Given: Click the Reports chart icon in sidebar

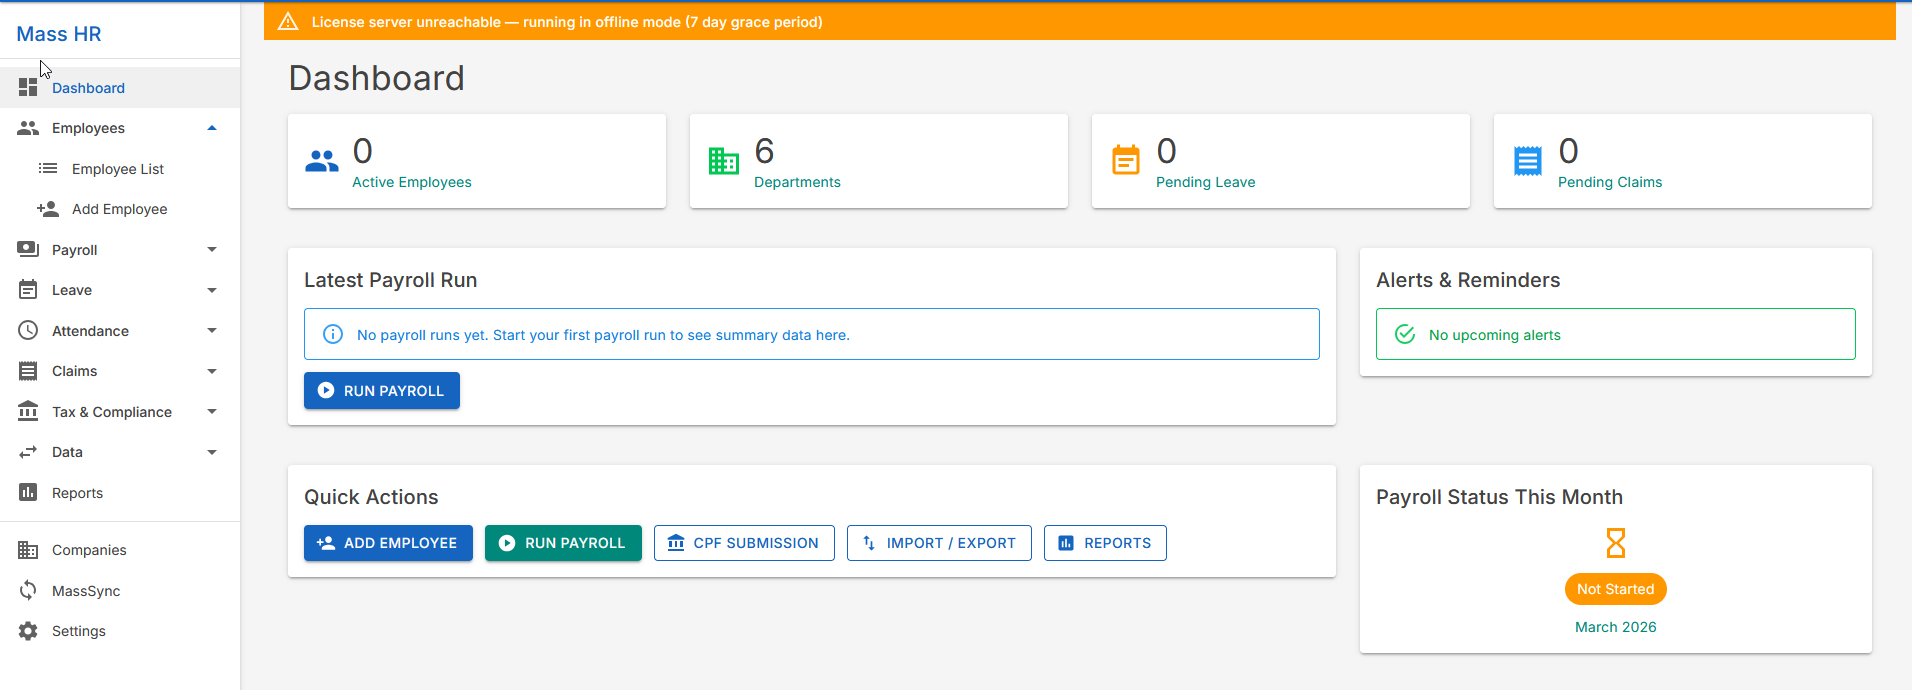Looking at the screenshot, I should [x=28, y=492].
